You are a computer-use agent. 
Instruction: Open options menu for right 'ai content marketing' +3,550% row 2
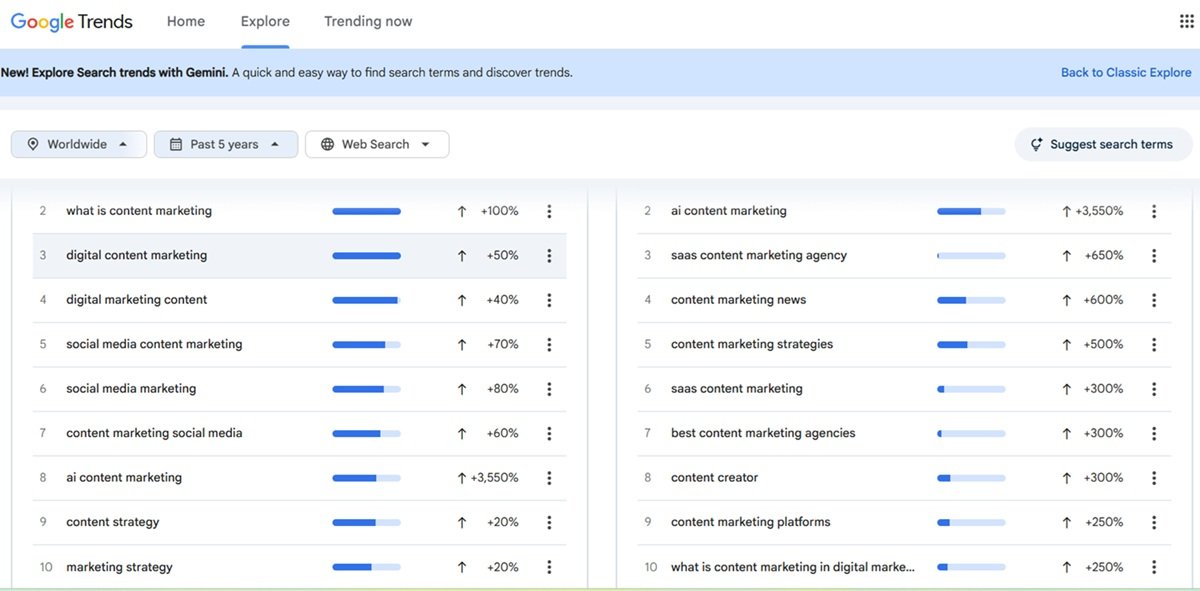[1154, 211]
